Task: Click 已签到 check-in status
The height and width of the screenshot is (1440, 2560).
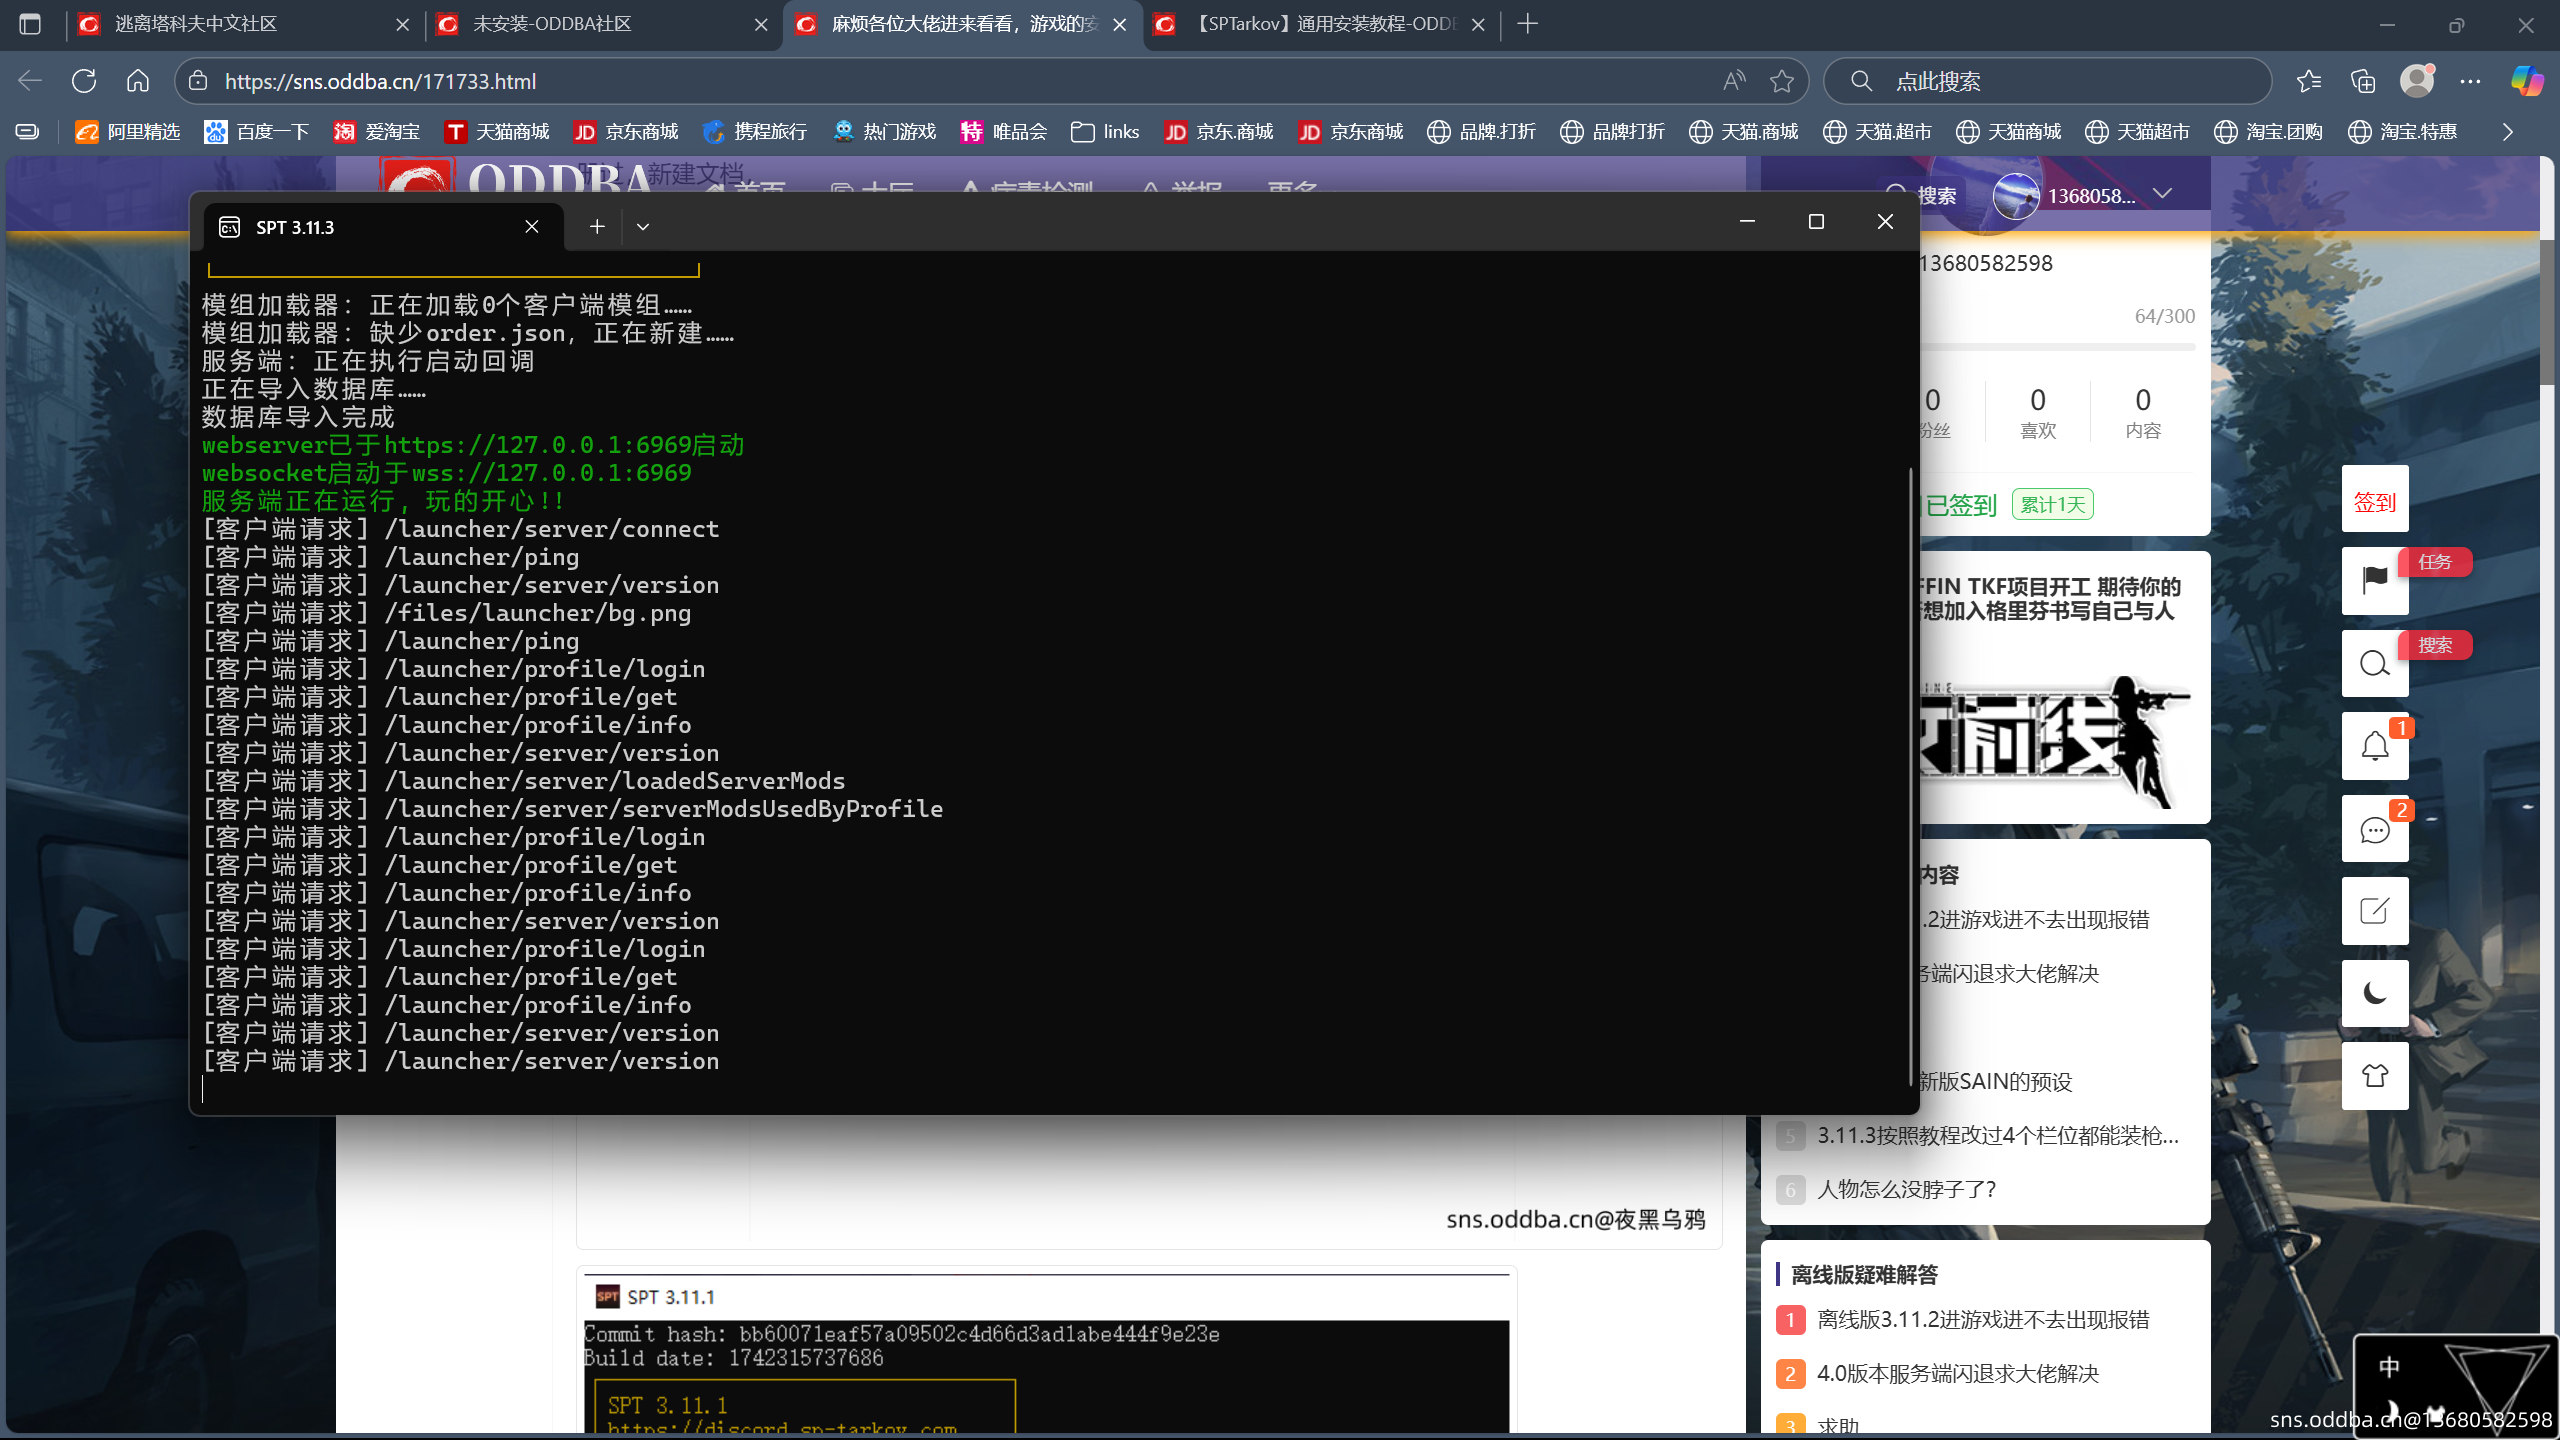Action: (1961, 505)
